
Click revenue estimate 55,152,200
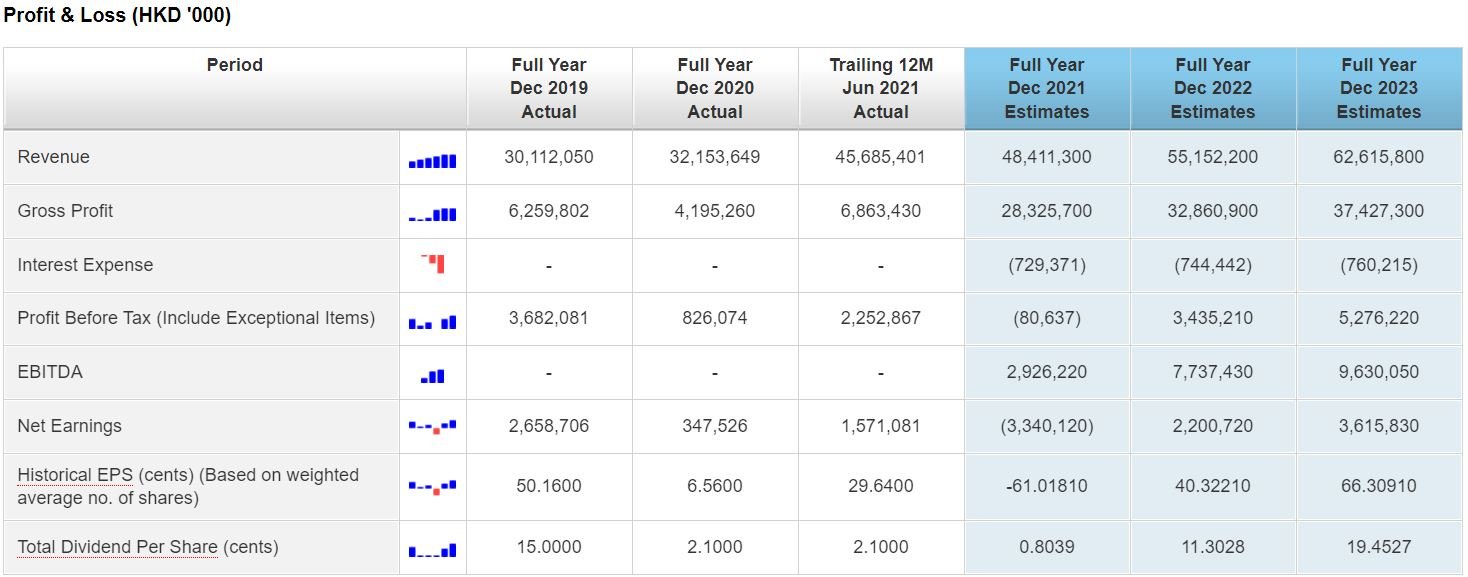(x=1213, y=157)
